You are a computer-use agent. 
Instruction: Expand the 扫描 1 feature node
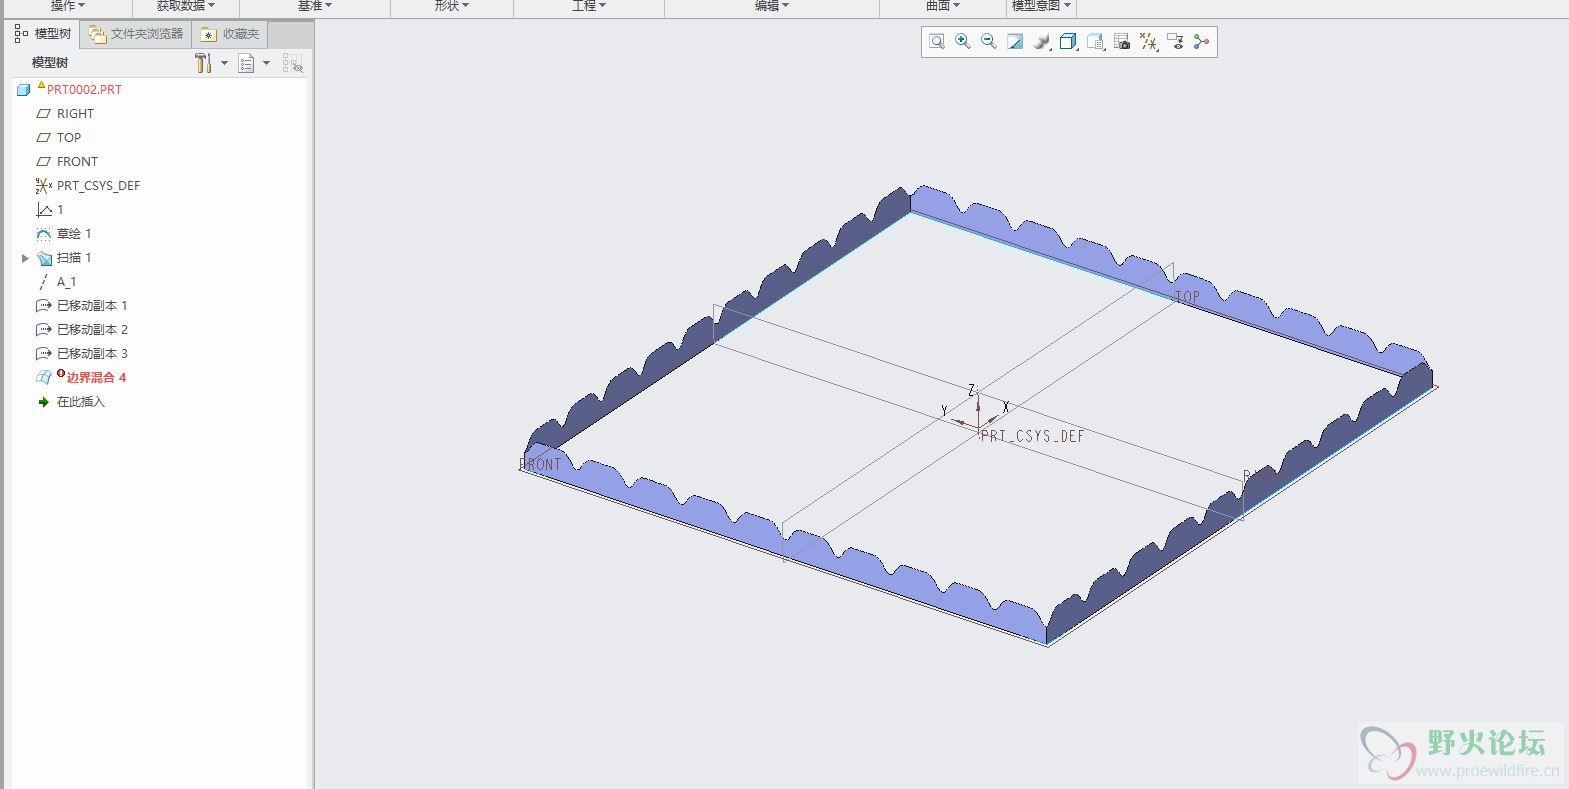coord(25,258)
